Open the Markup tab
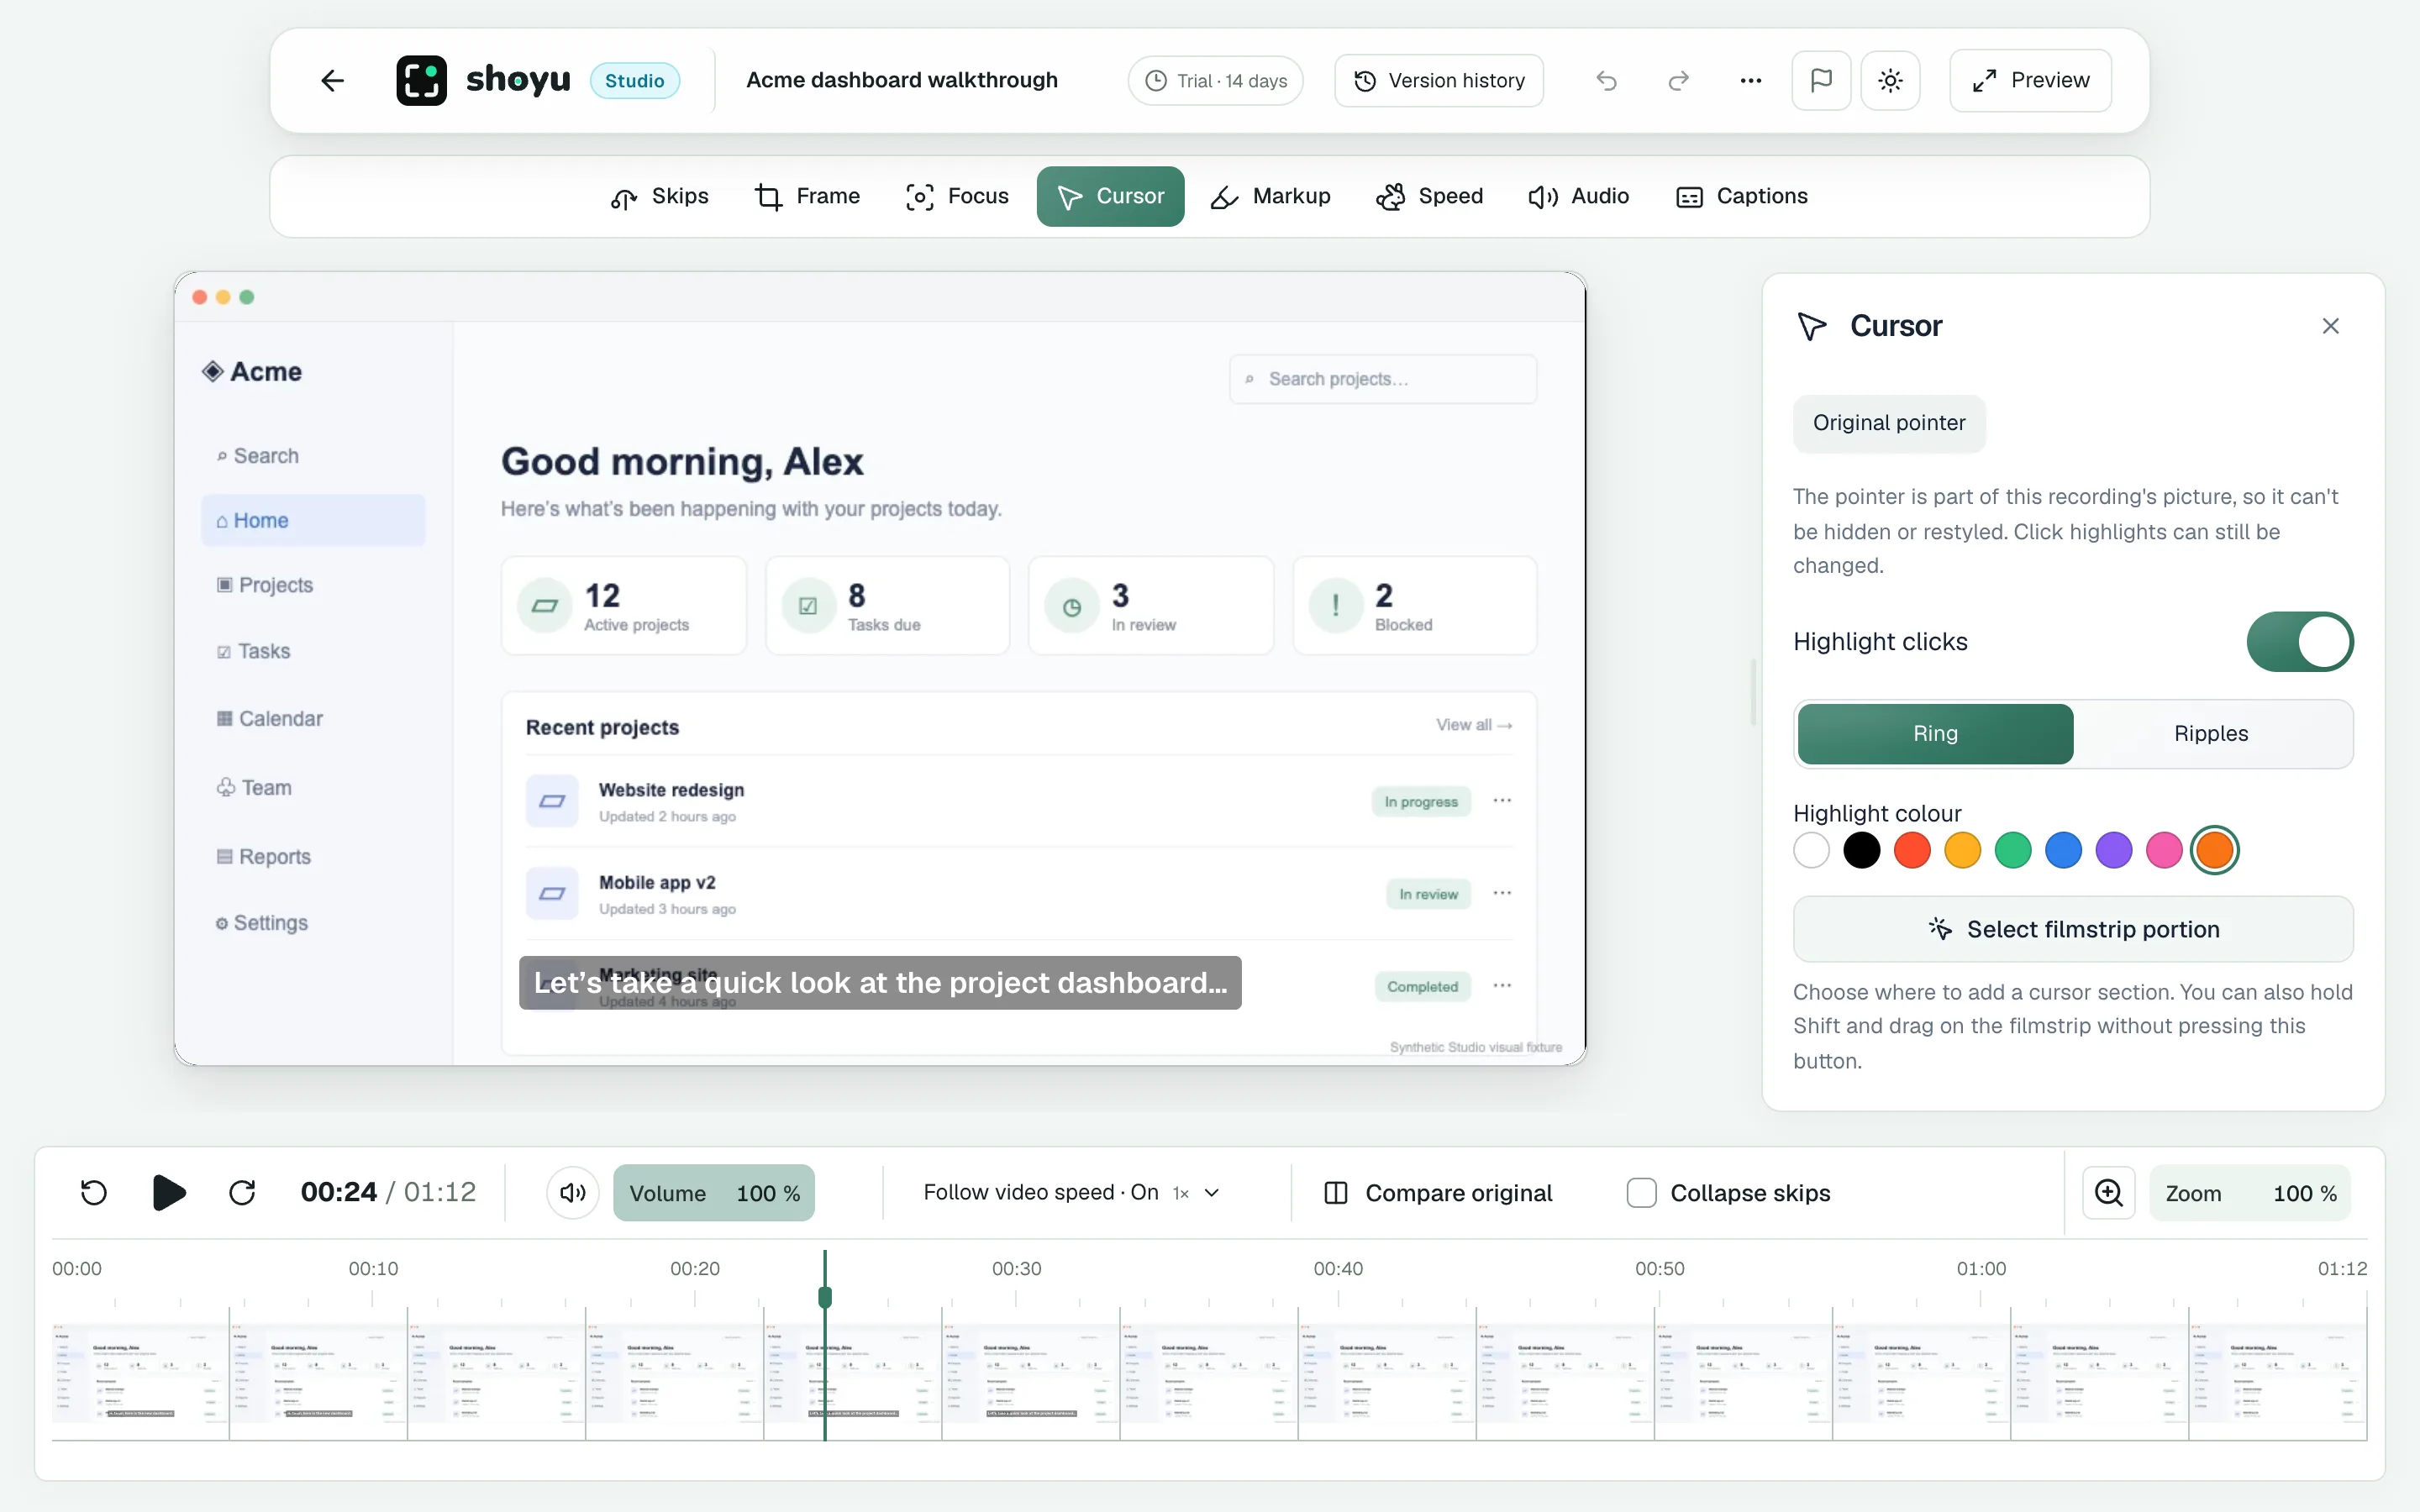 1270,196
